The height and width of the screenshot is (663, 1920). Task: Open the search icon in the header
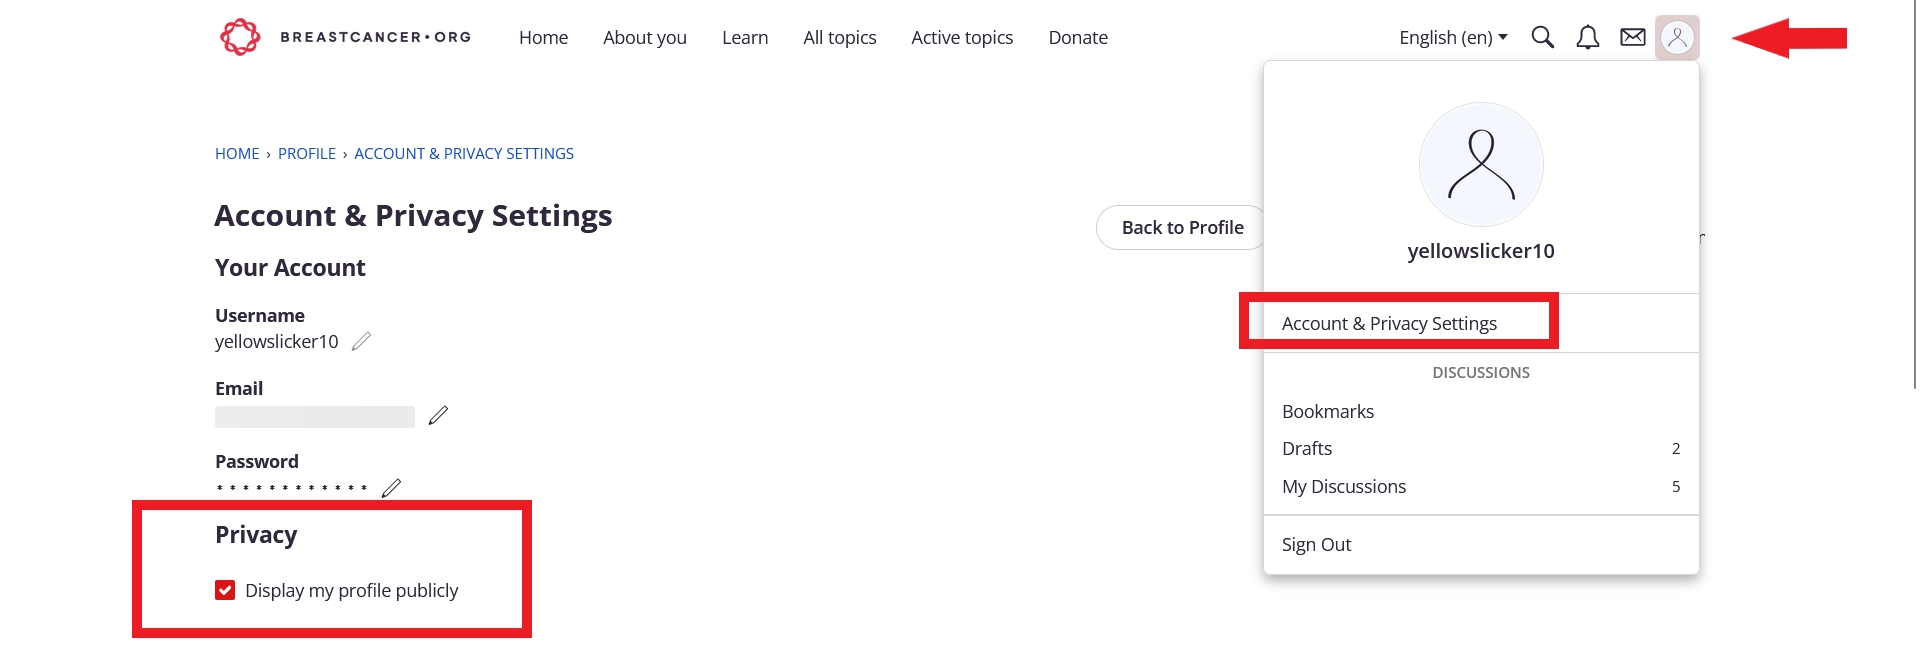(x=1542, y=37)
